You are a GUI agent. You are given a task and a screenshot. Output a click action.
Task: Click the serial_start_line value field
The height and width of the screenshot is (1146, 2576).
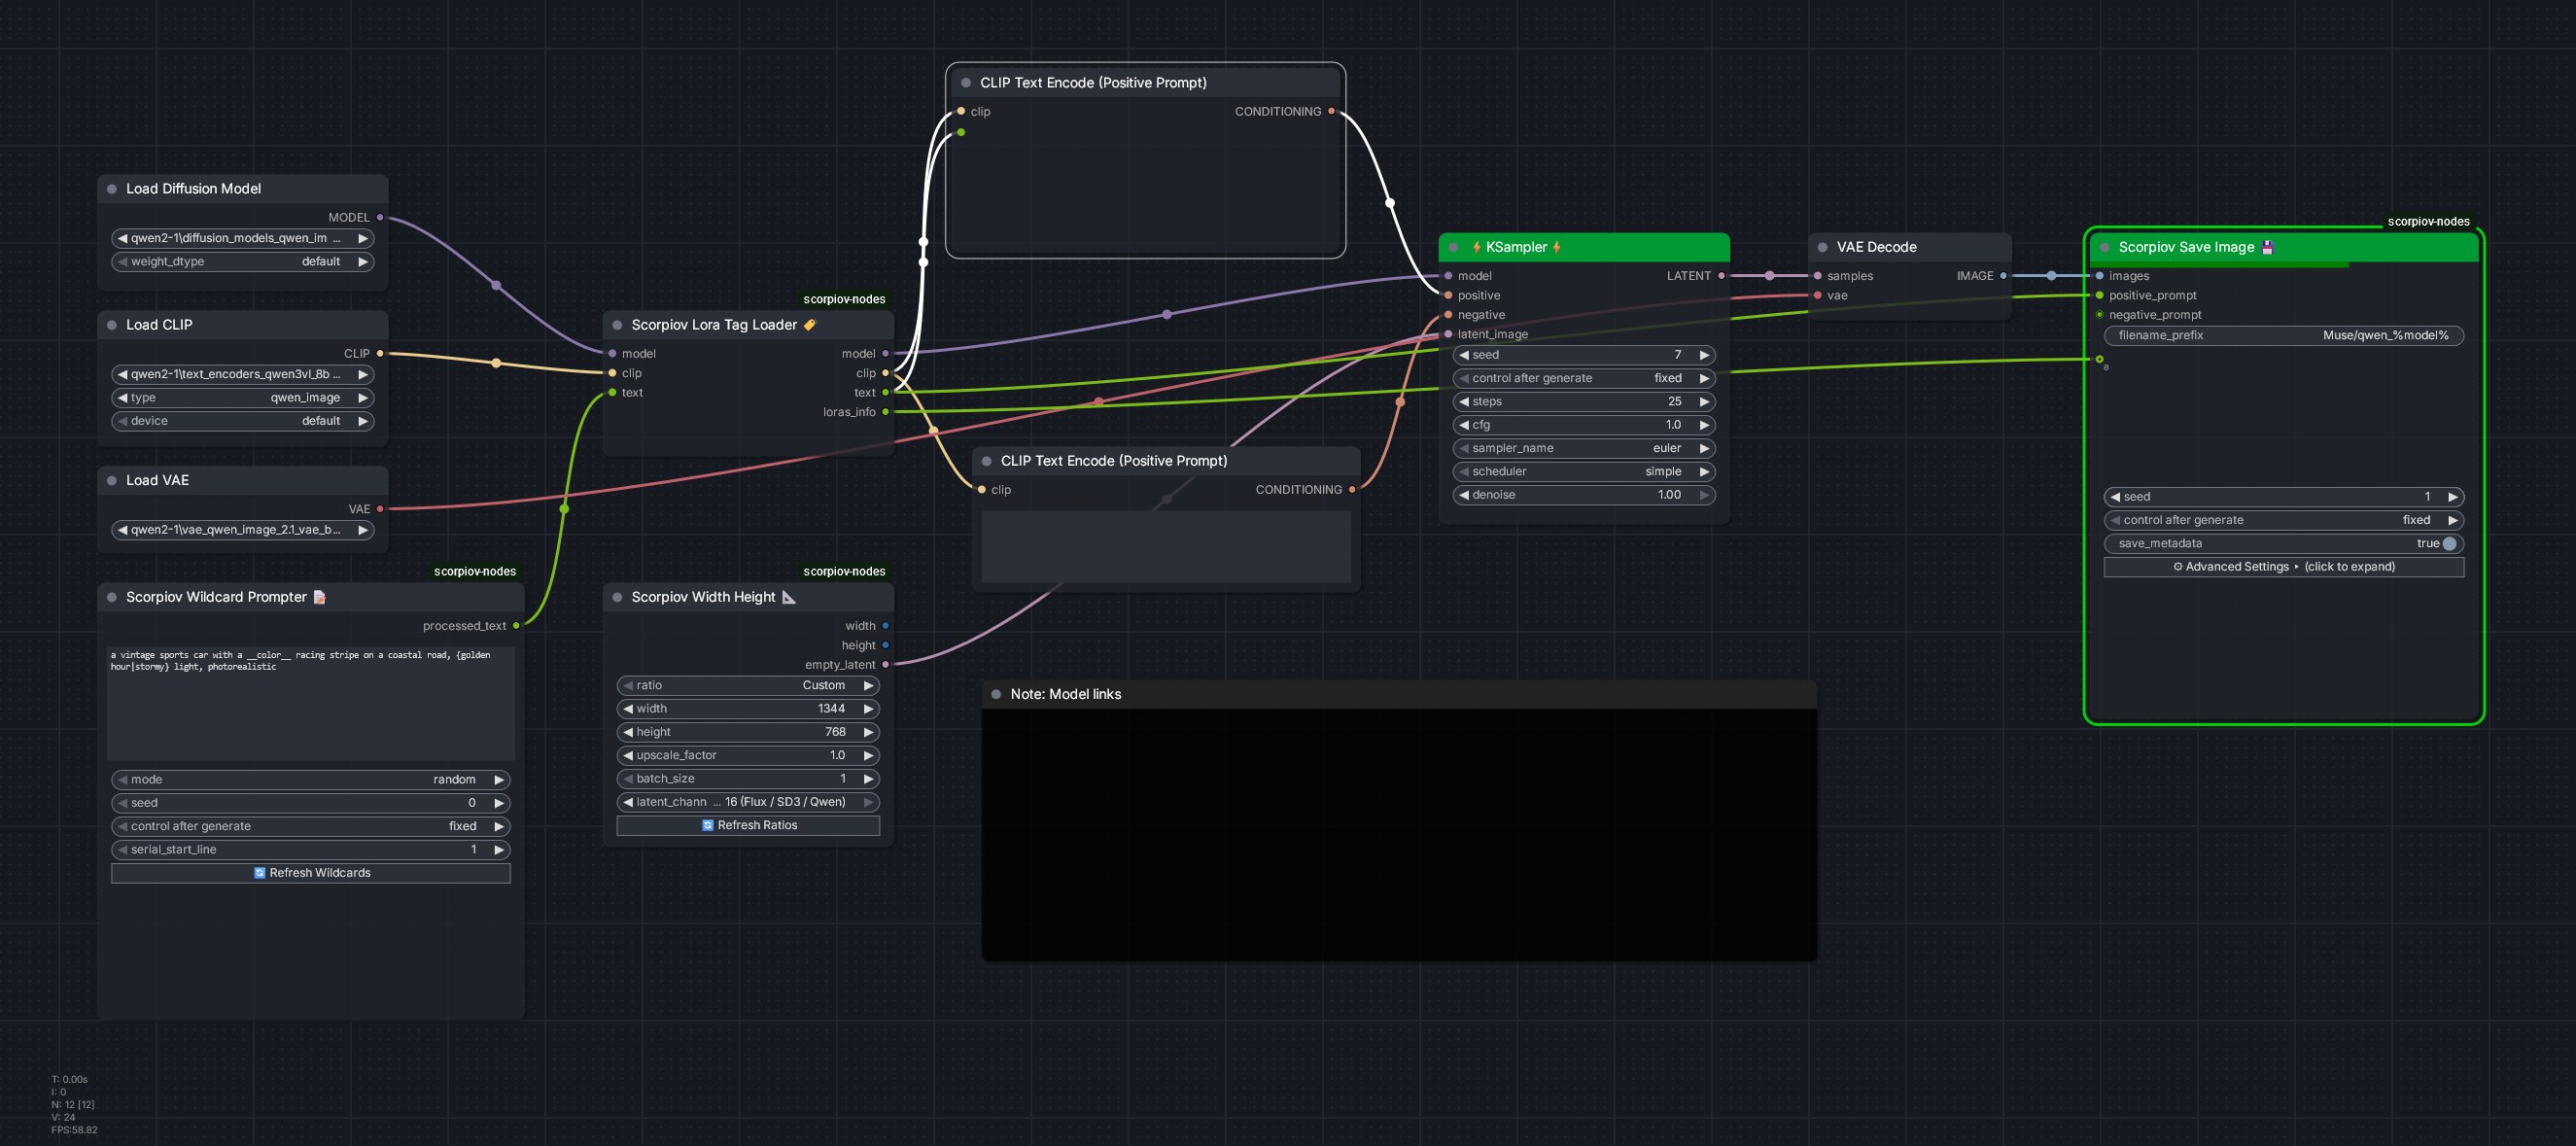[x=311, y=850]
